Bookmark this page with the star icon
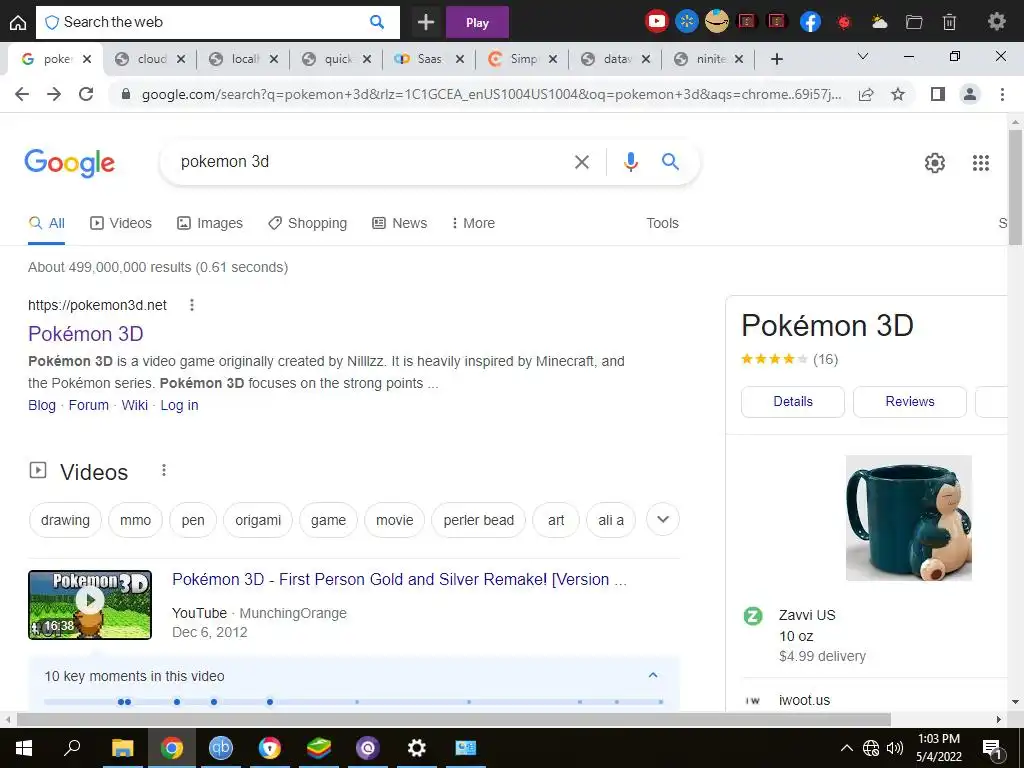 (x=898, y=94)
